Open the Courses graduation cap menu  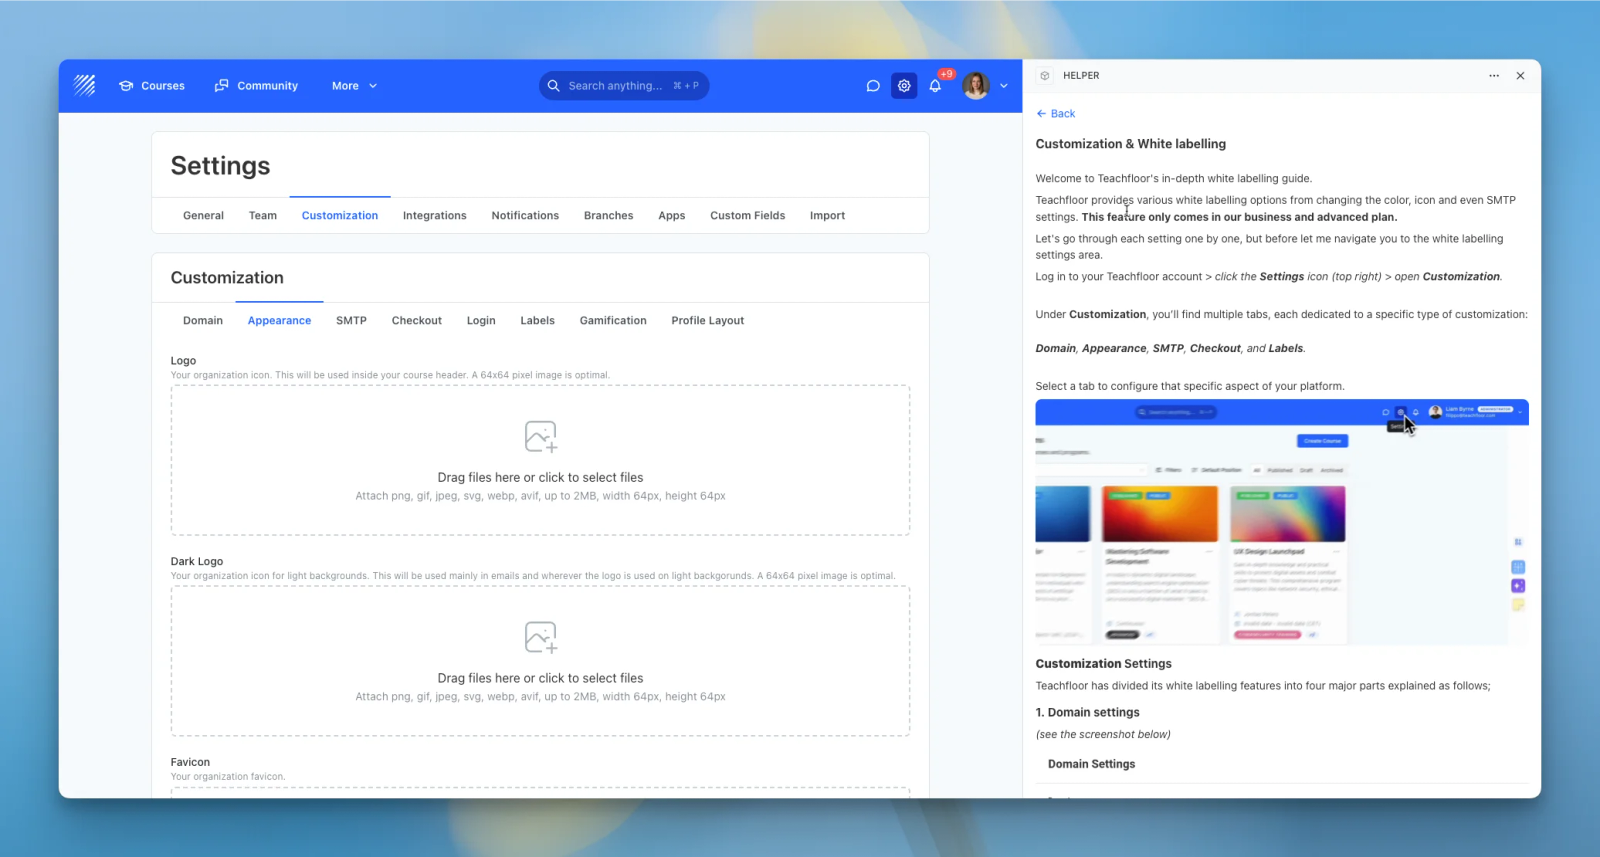coord(152,86)
